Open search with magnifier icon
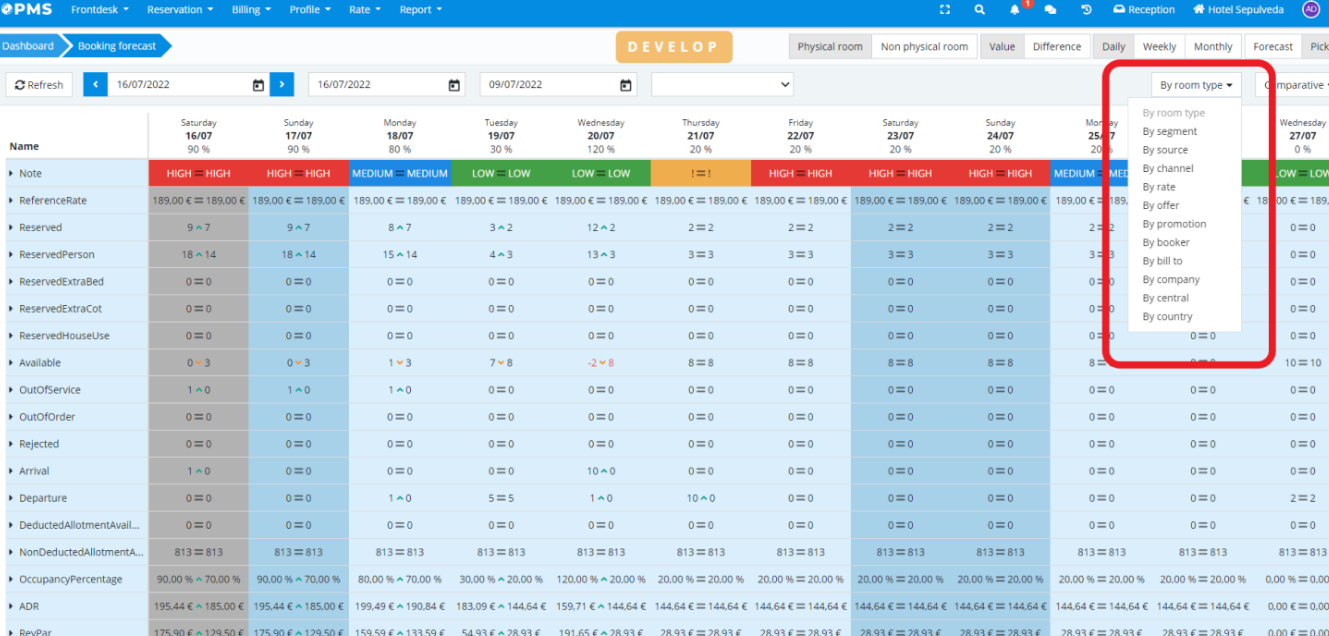 [x=980, y=10]
